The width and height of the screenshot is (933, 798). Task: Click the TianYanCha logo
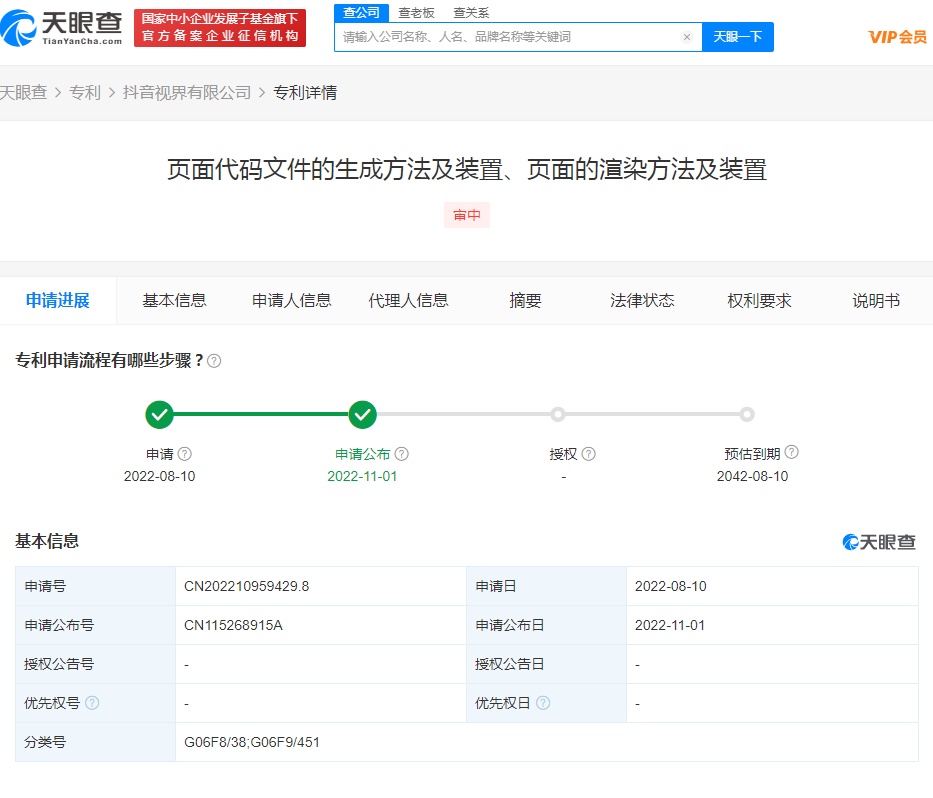pos(61,28)
